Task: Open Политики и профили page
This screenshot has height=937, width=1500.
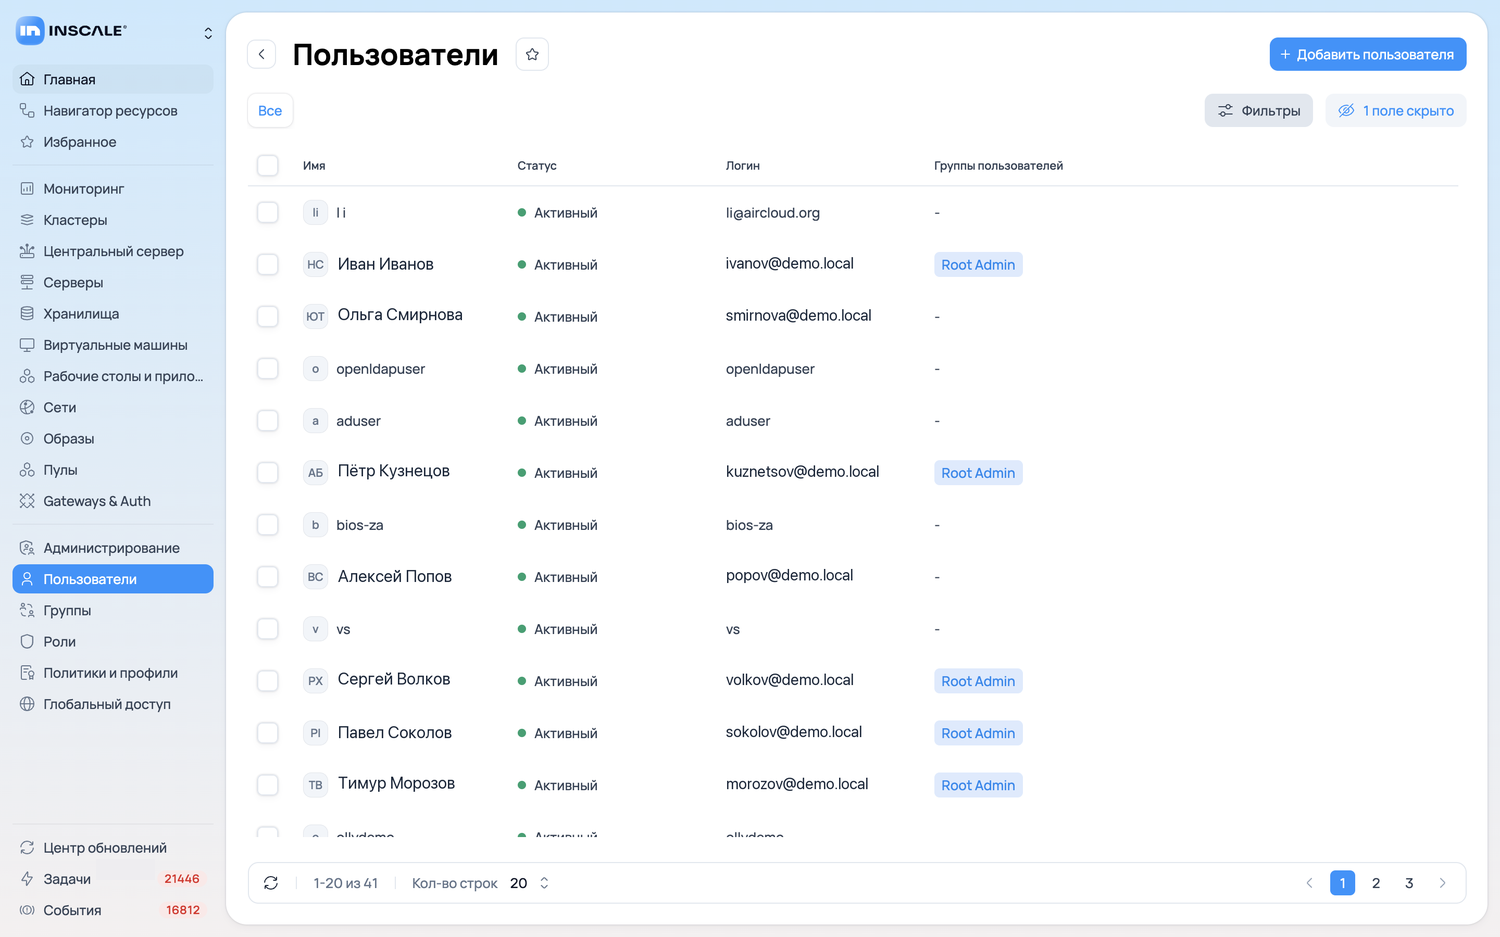Action: coord(113,673)
